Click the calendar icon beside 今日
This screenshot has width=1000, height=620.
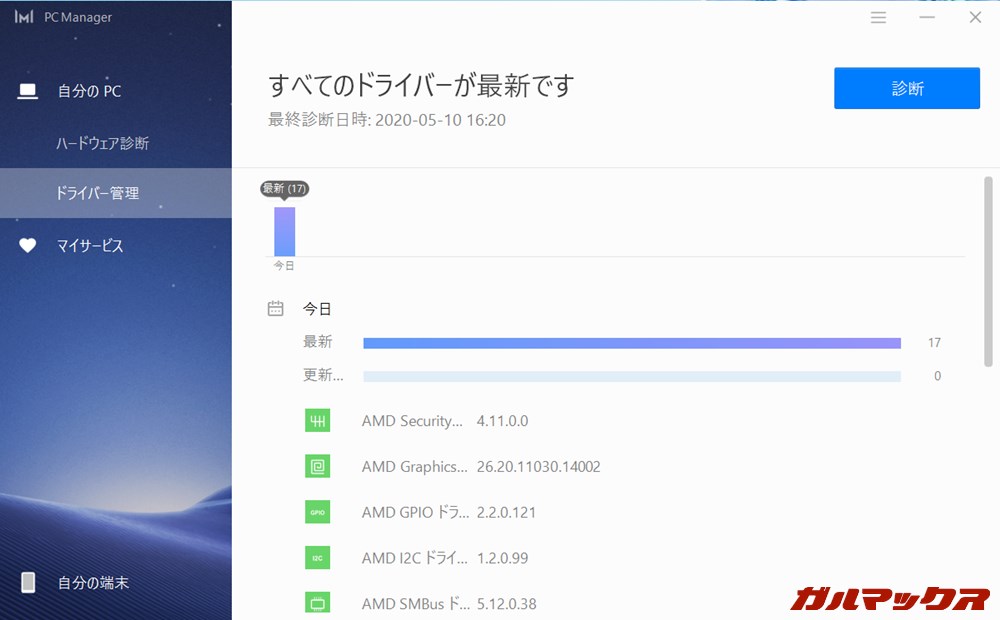274,308
